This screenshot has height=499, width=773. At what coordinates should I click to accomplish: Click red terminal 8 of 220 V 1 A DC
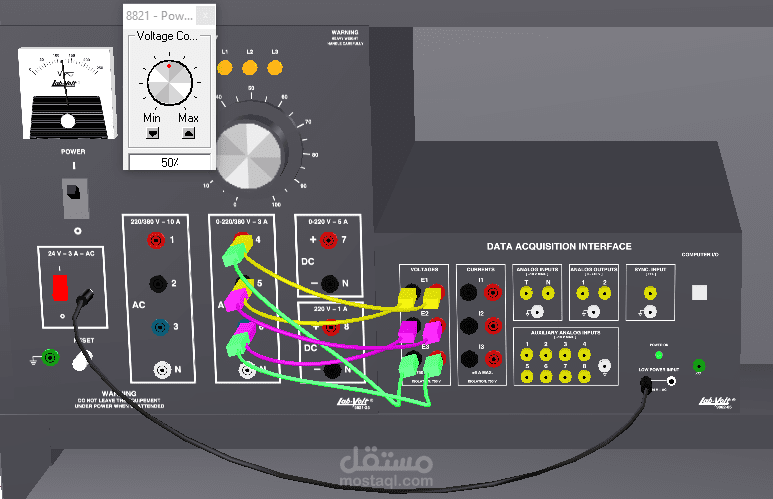pos(331,327)
